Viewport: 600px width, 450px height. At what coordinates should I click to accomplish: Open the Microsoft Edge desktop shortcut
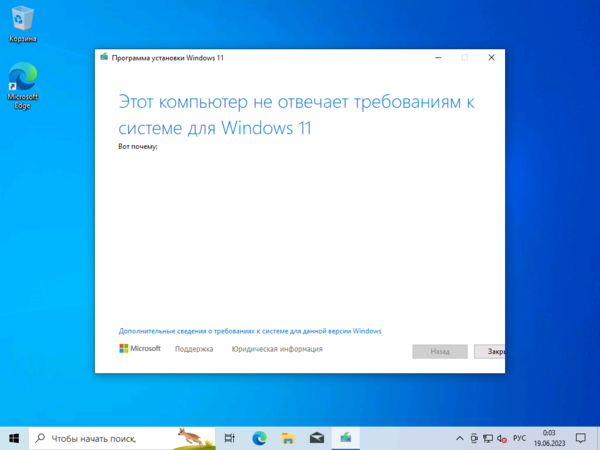coord(23,86)
